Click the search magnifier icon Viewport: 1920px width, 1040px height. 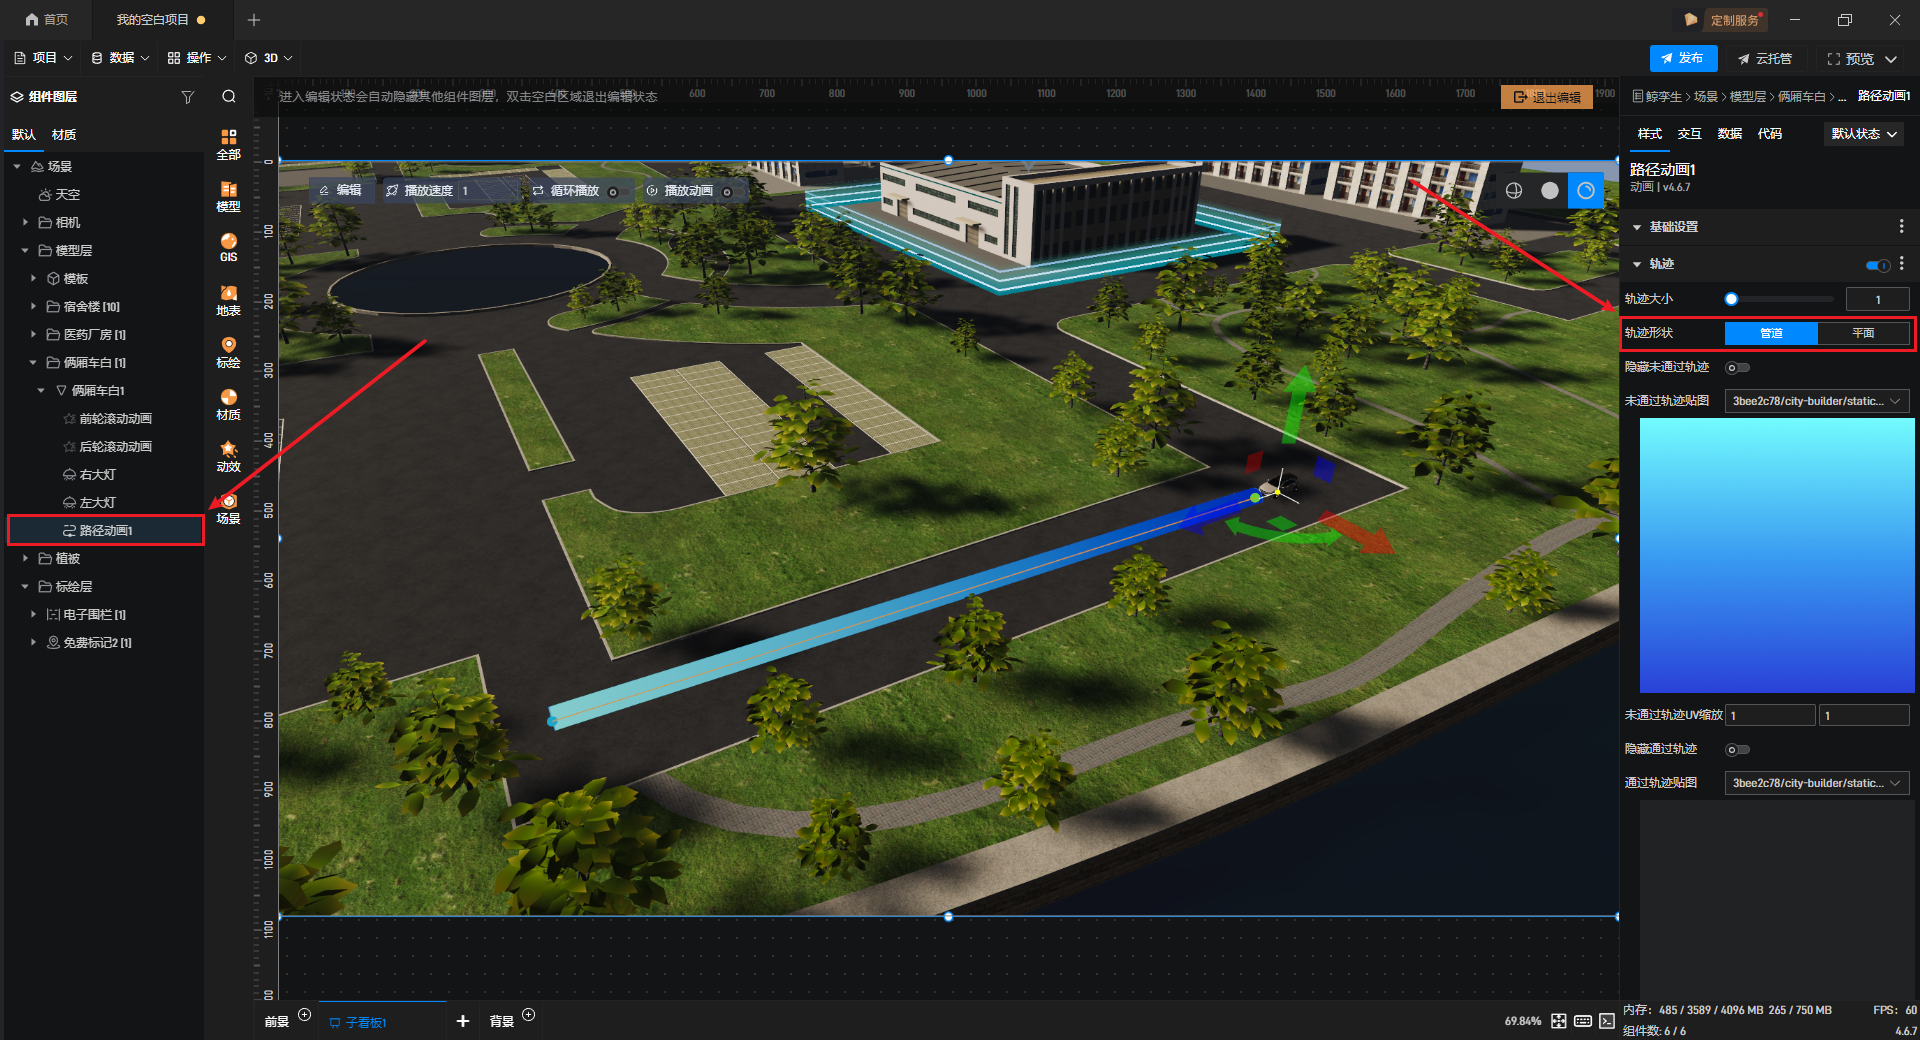(x=229, y=96)
